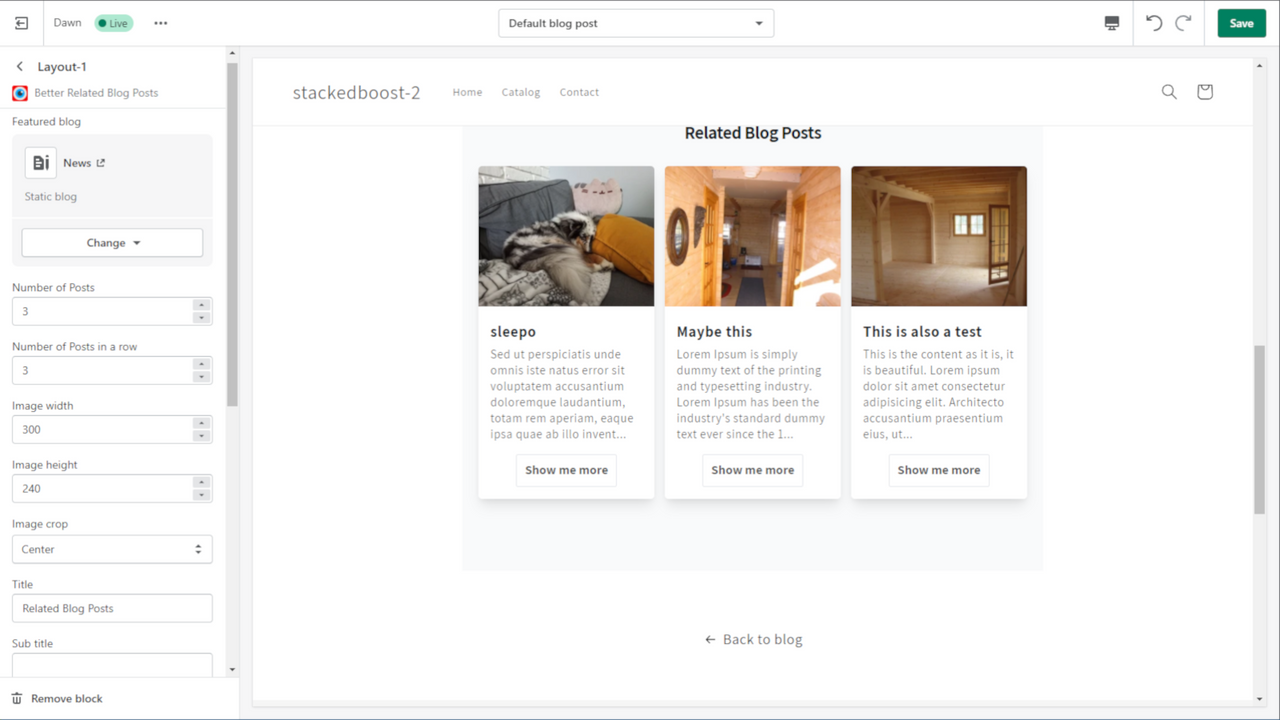Open the shopping cart icon
1280x720 pixels.
point(1205,92)
